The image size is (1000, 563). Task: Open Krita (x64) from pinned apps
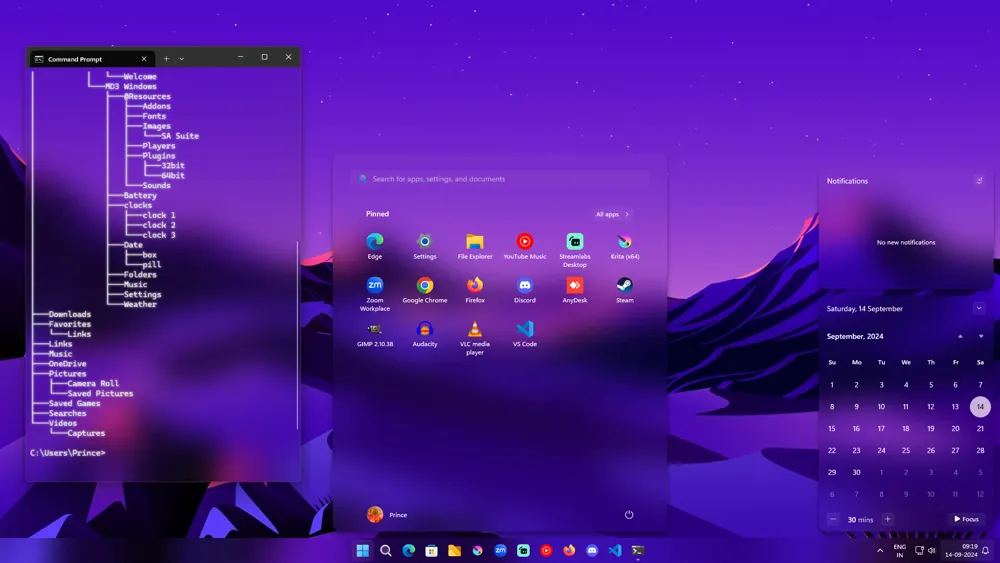coord(624,243)
